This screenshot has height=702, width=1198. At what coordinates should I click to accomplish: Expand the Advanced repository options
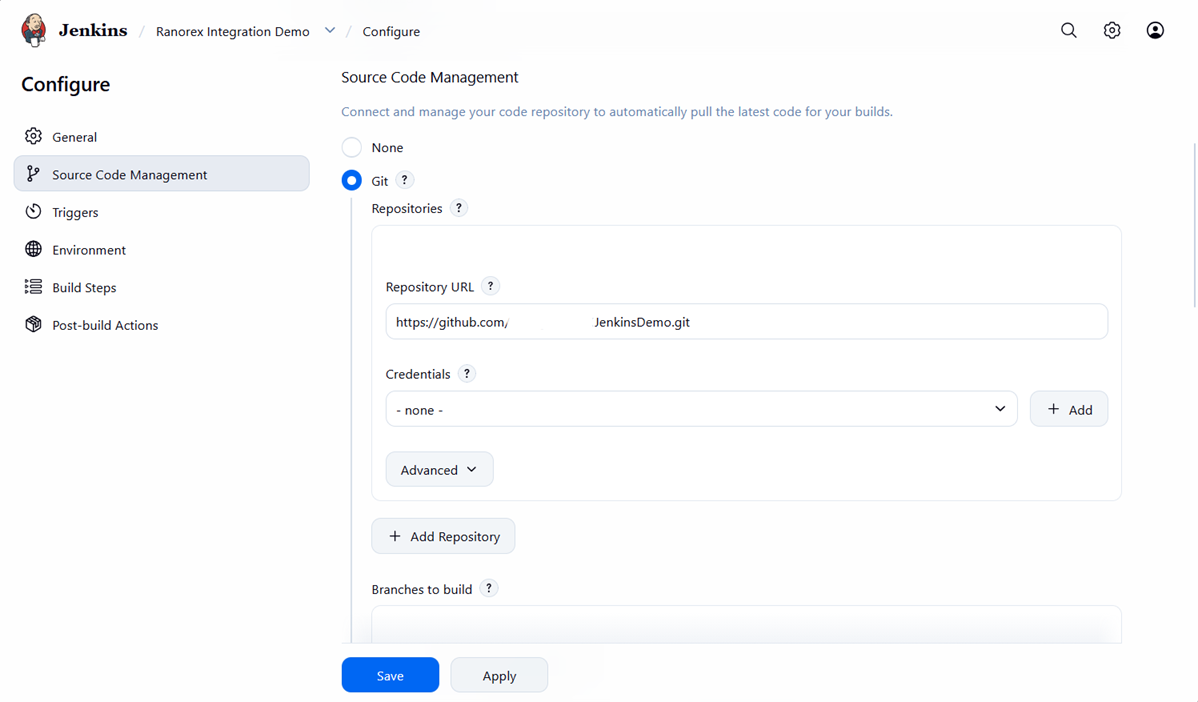click(439, 470)
